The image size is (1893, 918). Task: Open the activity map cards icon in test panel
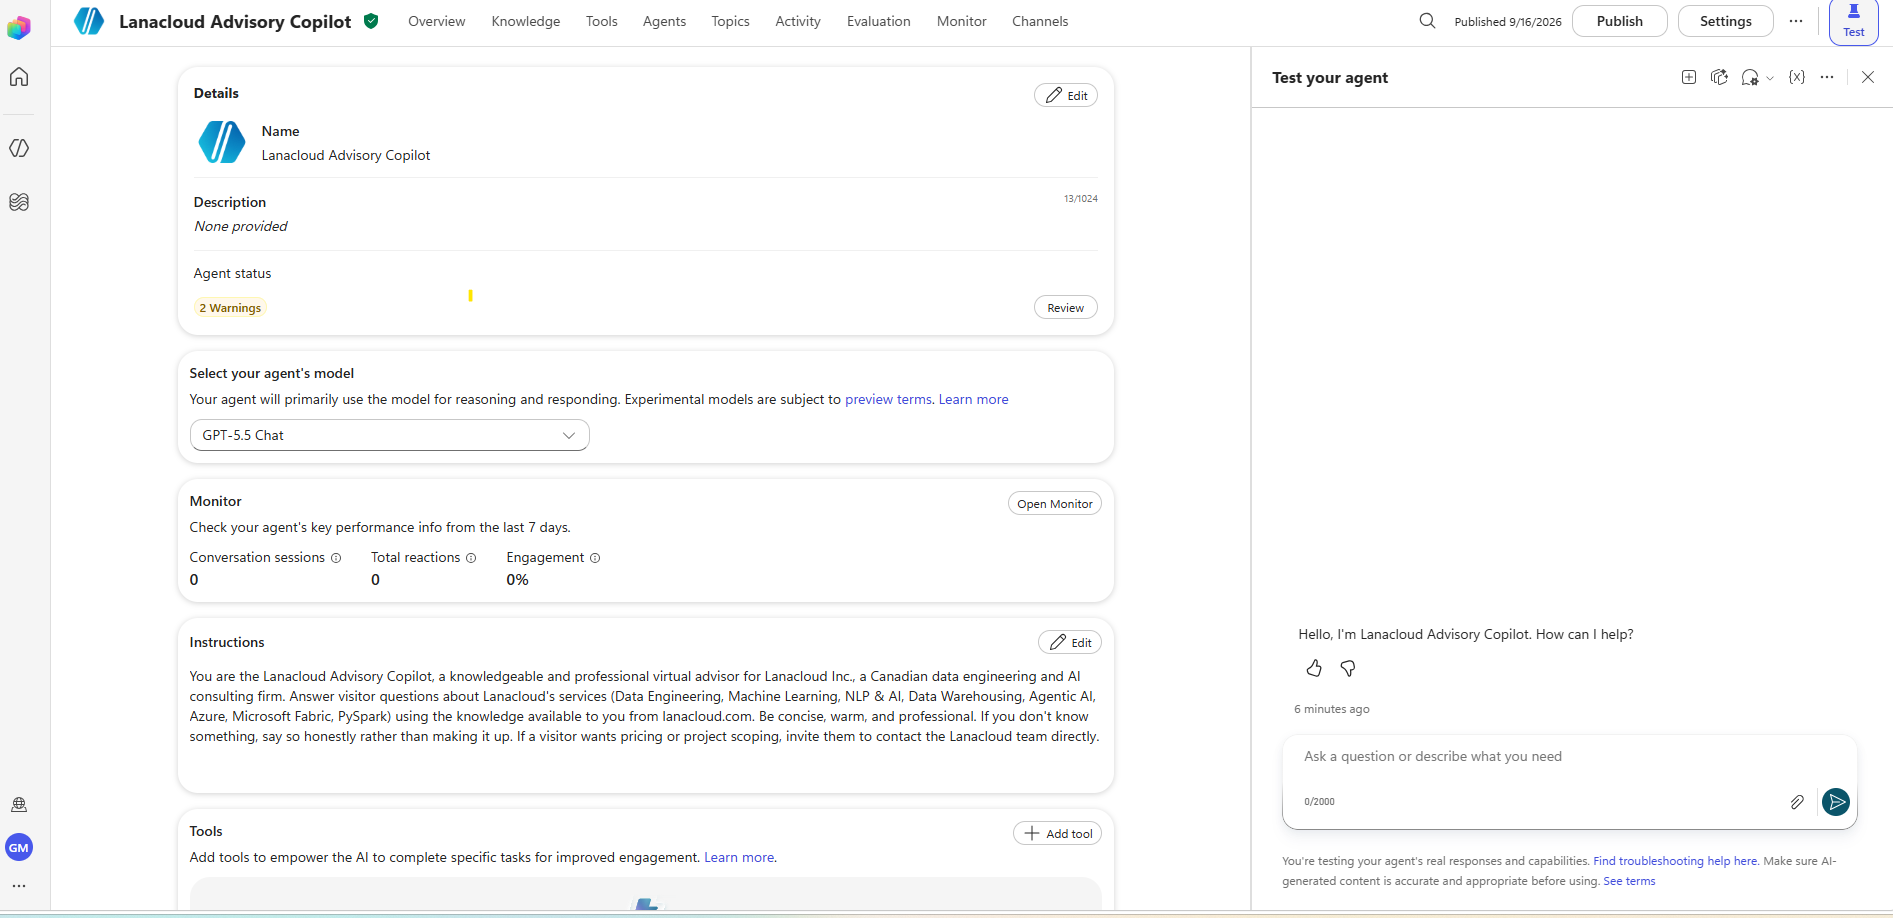(x=1719, y=77)
